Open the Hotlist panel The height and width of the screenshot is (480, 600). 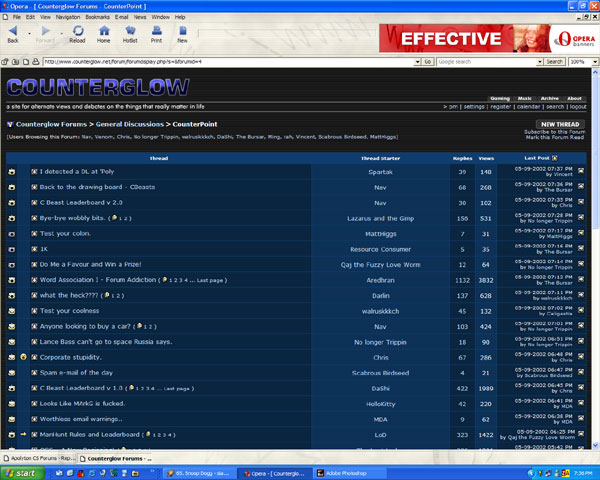(129, 35)
